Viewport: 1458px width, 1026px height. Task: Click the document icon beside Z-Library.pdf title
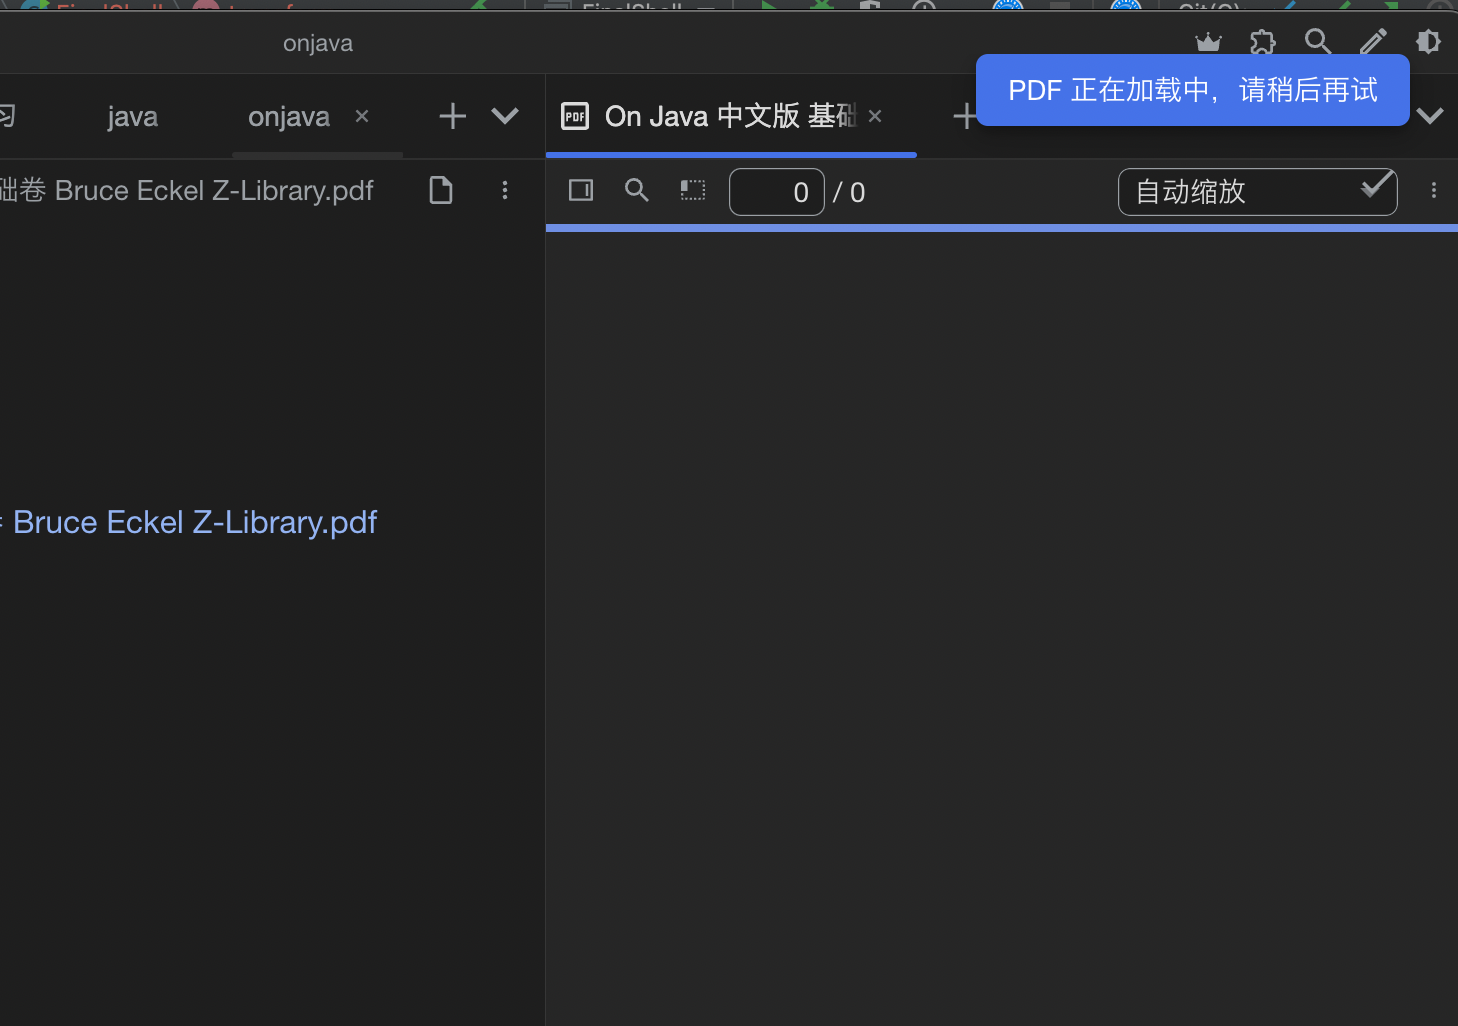(x=441, y=190)
